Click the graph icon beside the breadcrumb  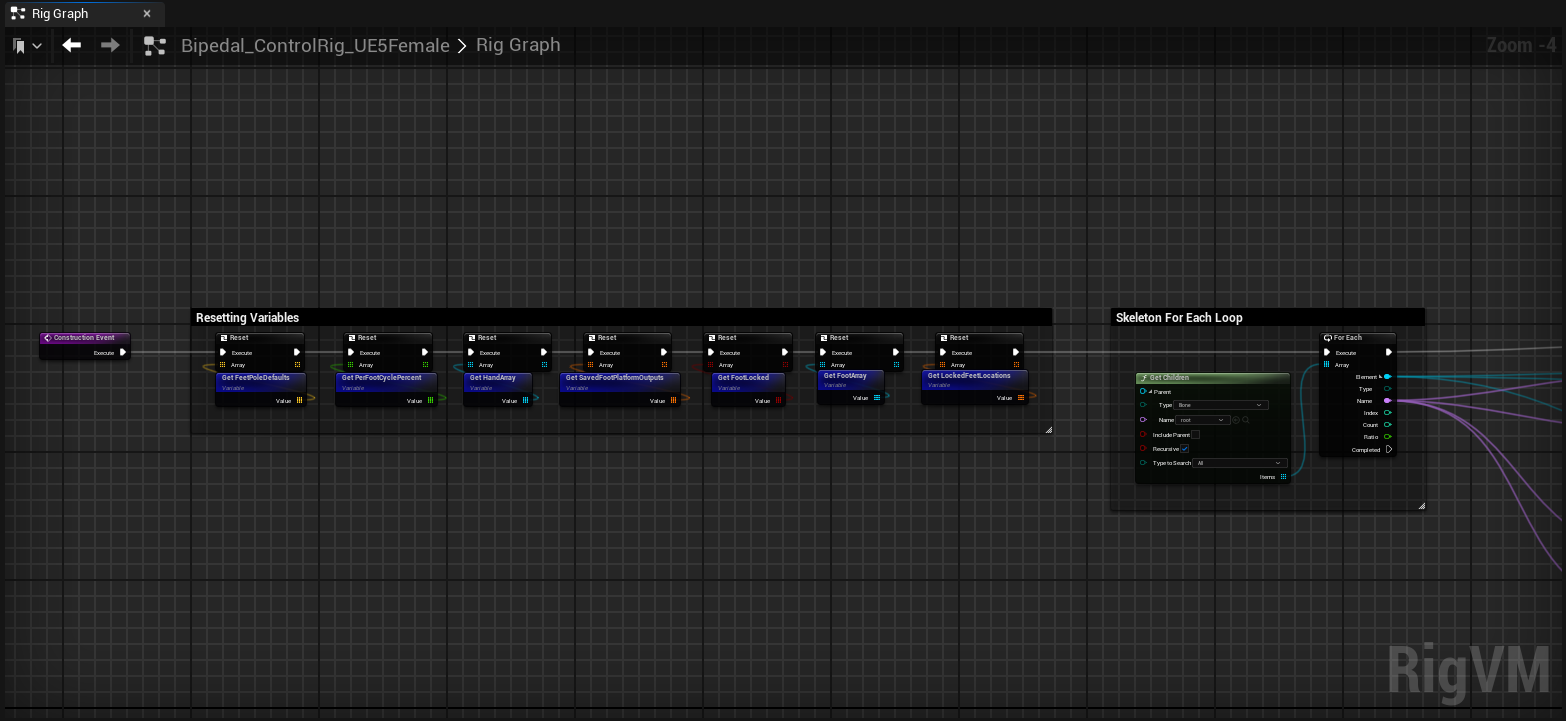pyautogui.click(x=154, y=46)
